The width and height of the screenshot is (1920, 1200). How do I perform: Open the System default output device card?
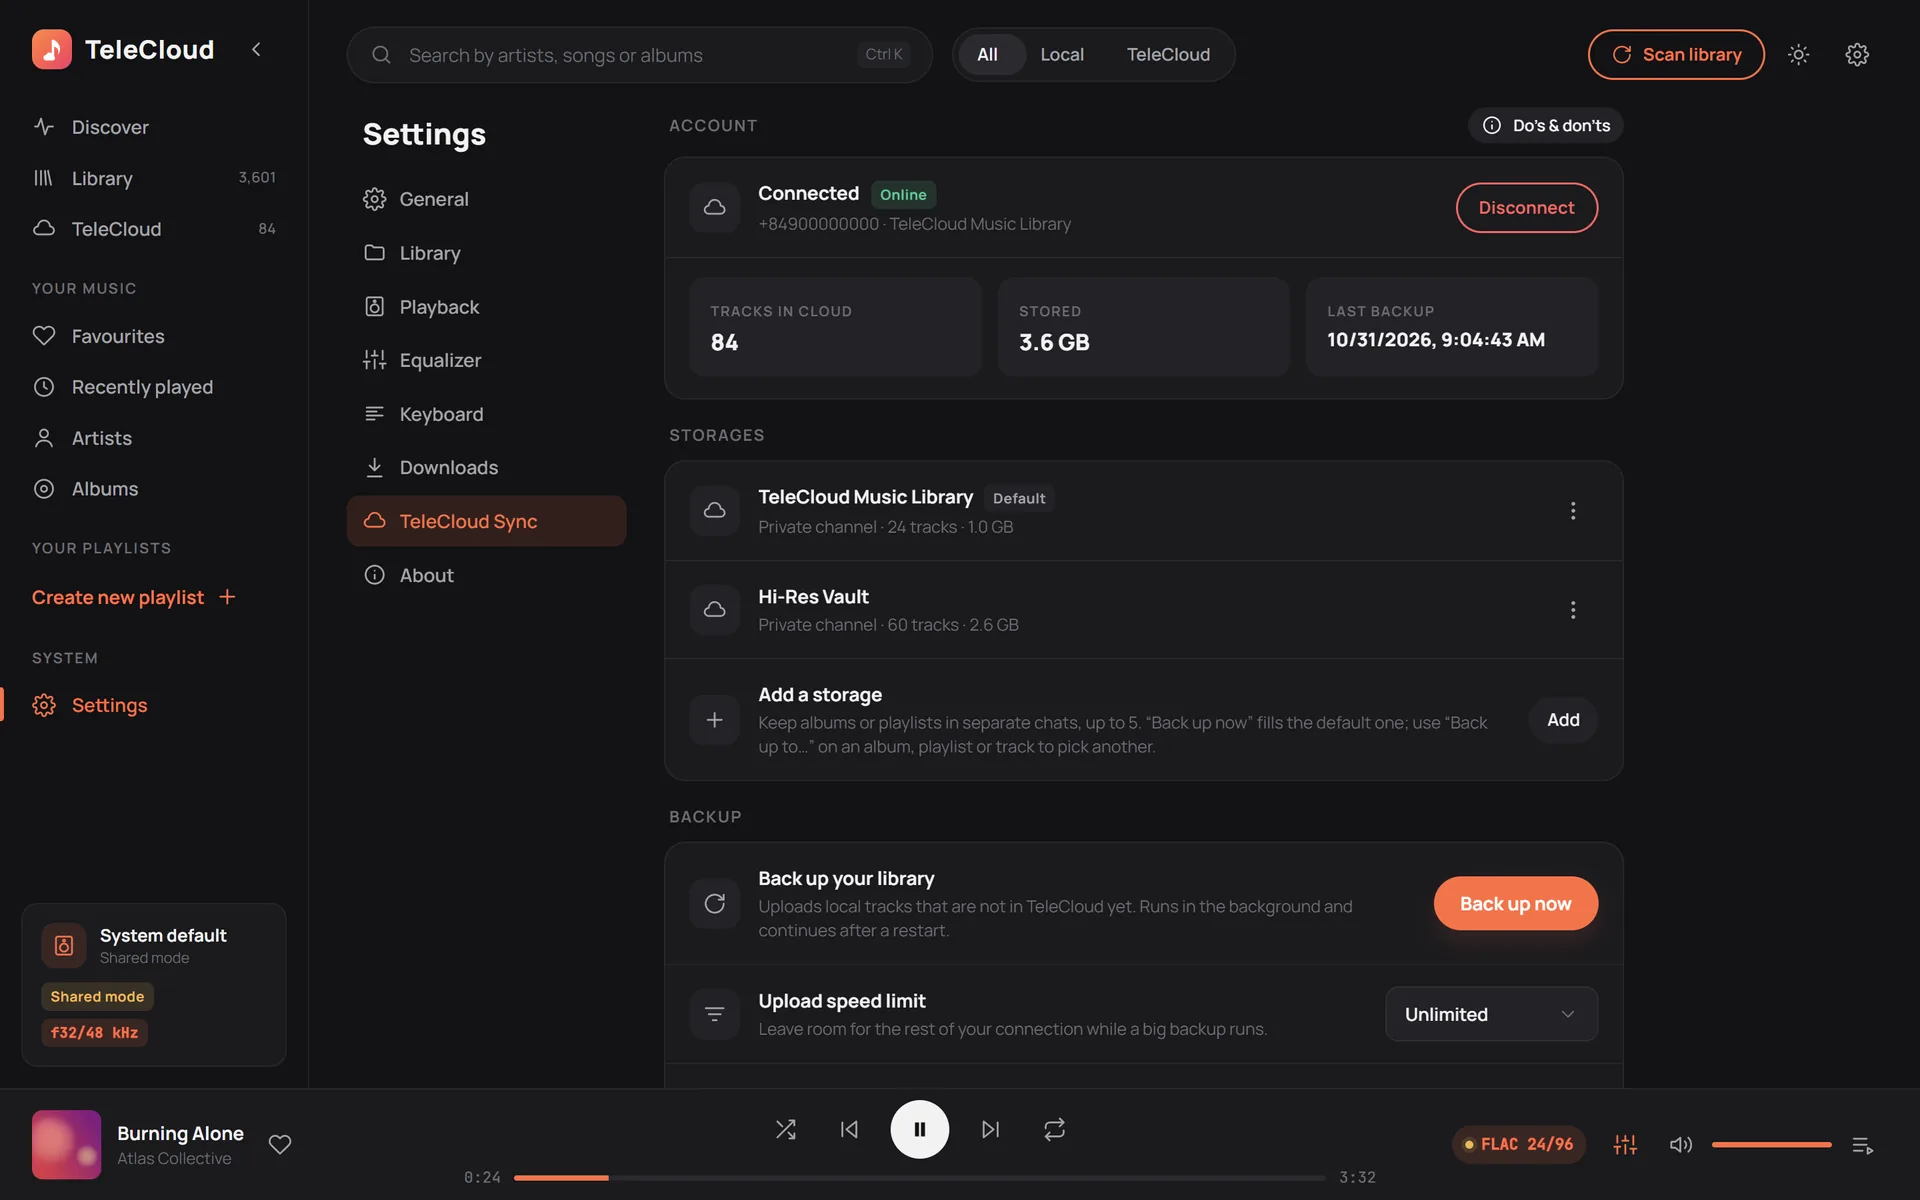click(x=154, y=984)
